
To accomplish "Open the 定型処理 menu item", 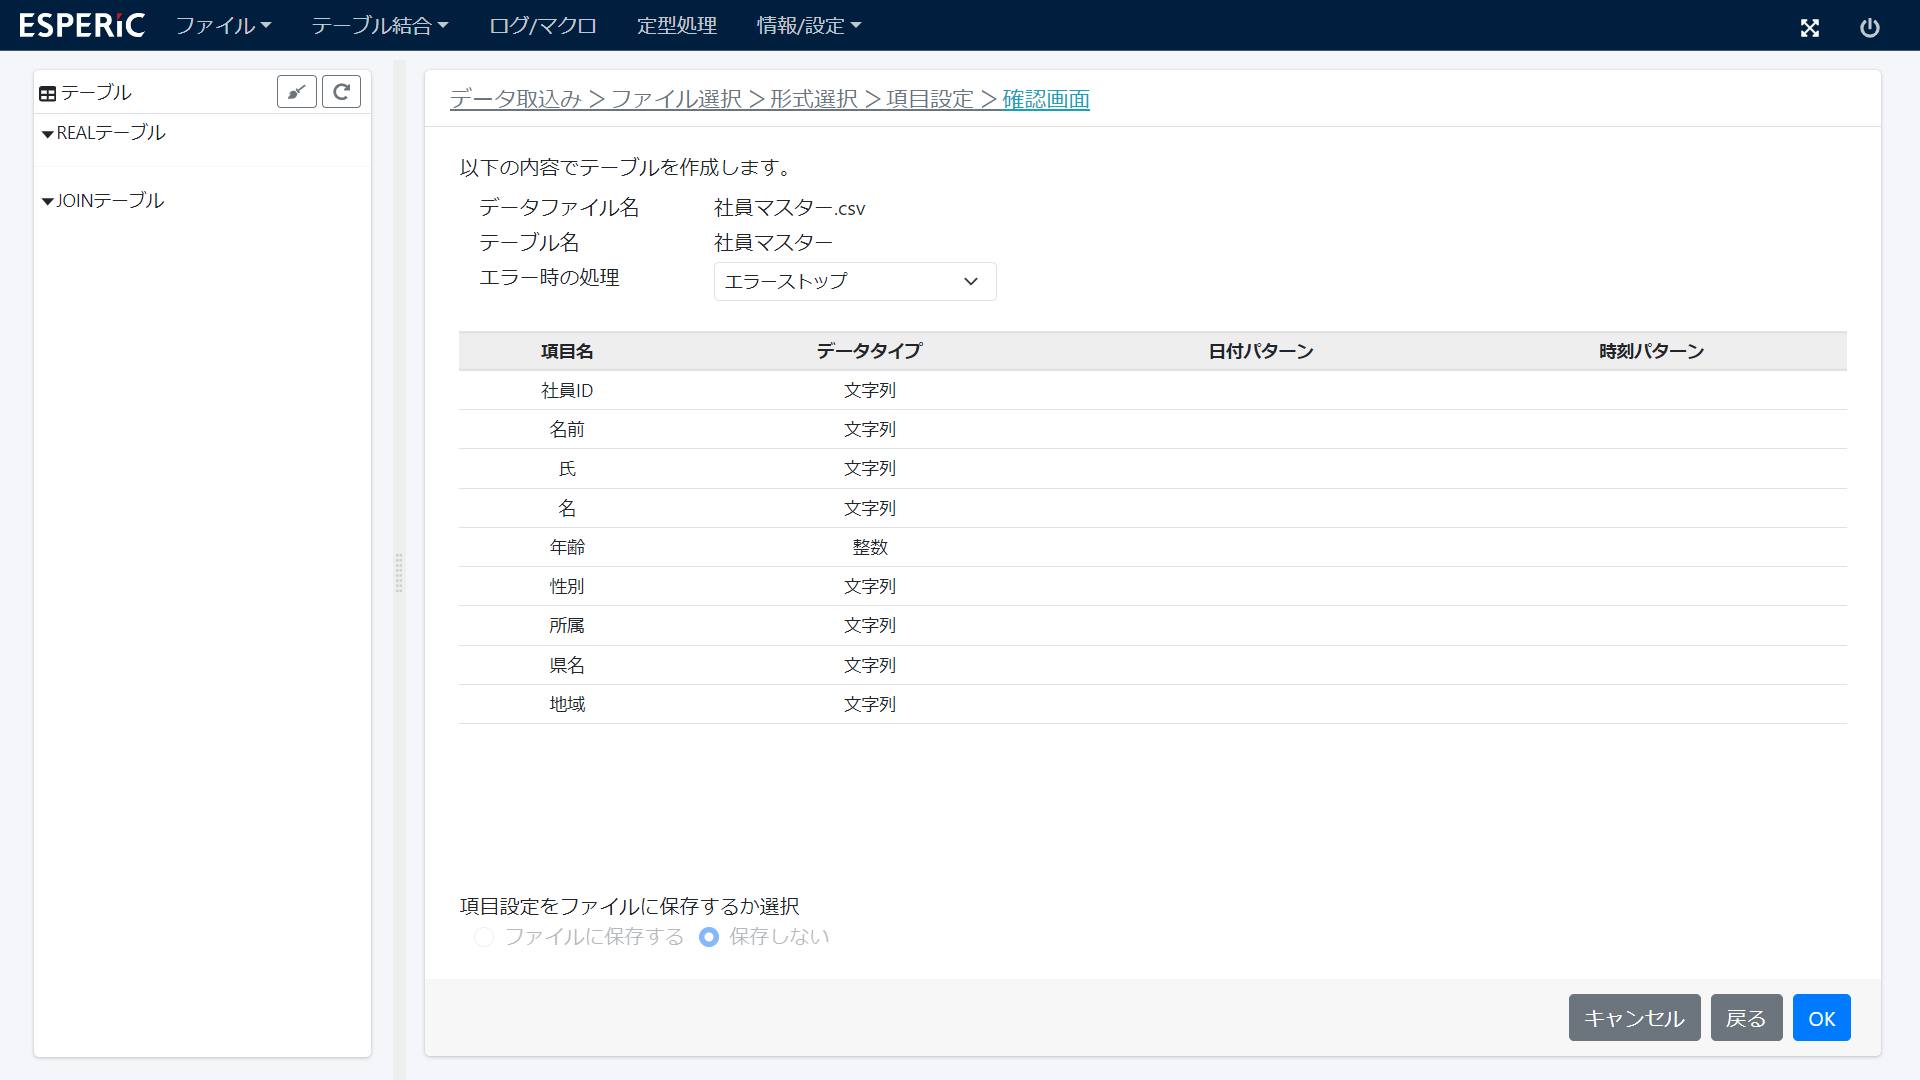I will [x=676, y=25].
